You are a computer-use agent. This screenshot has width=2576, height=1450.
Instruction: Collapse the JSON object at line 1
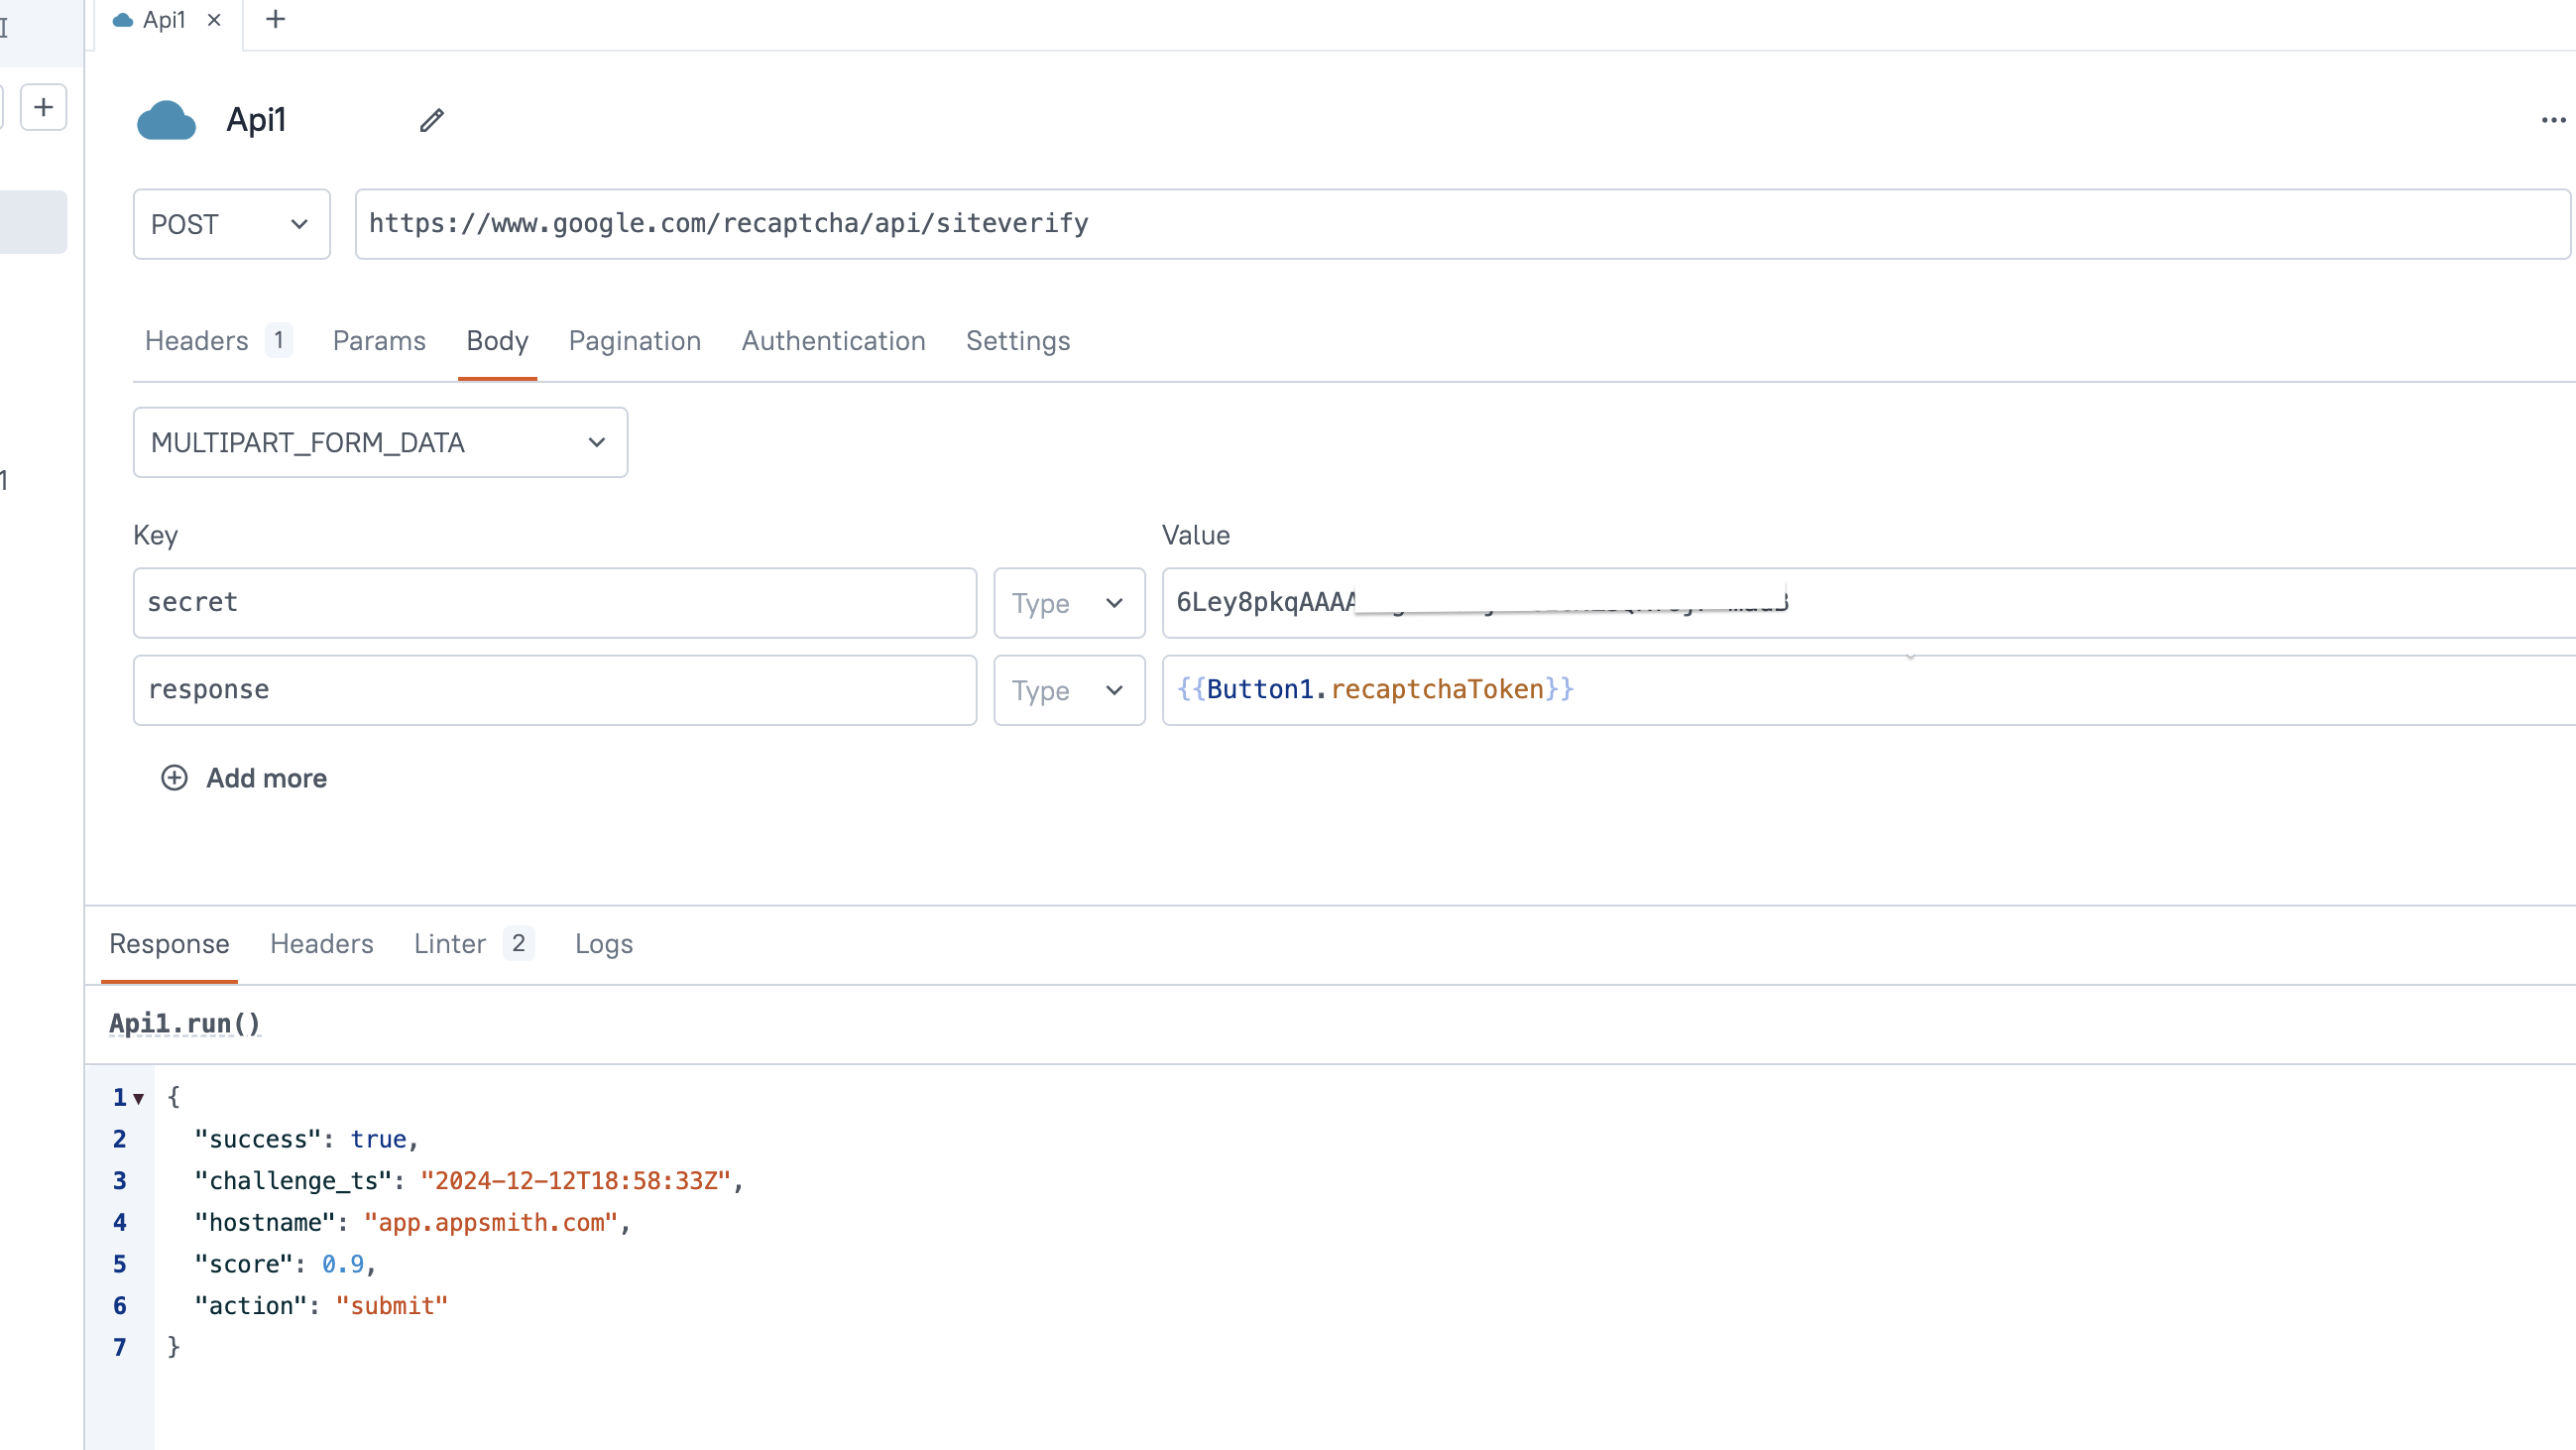coord(139,1098)
